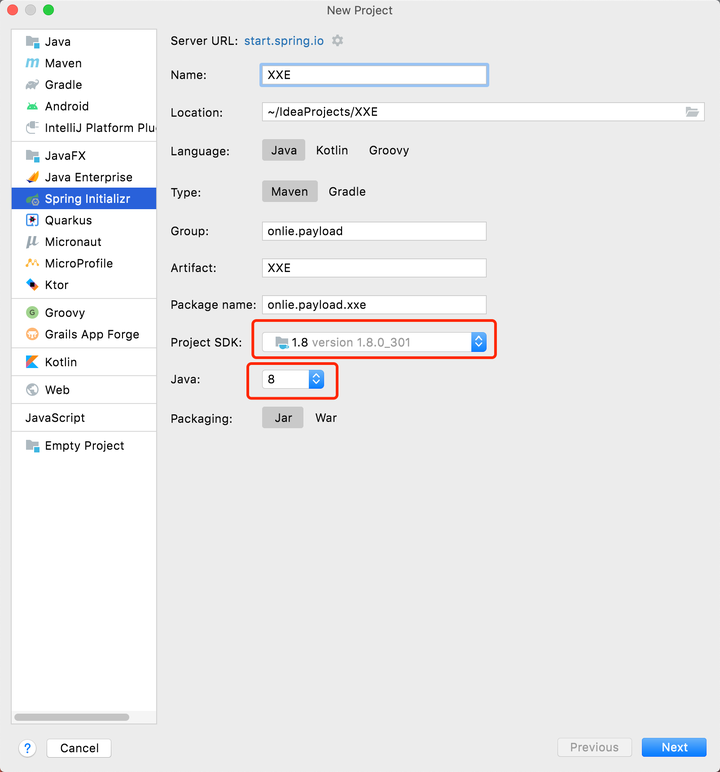Click the sidebar horizontal scrollbar
Image resolution: width=720 pixels, height=772 pixels.
pos(71,717)
